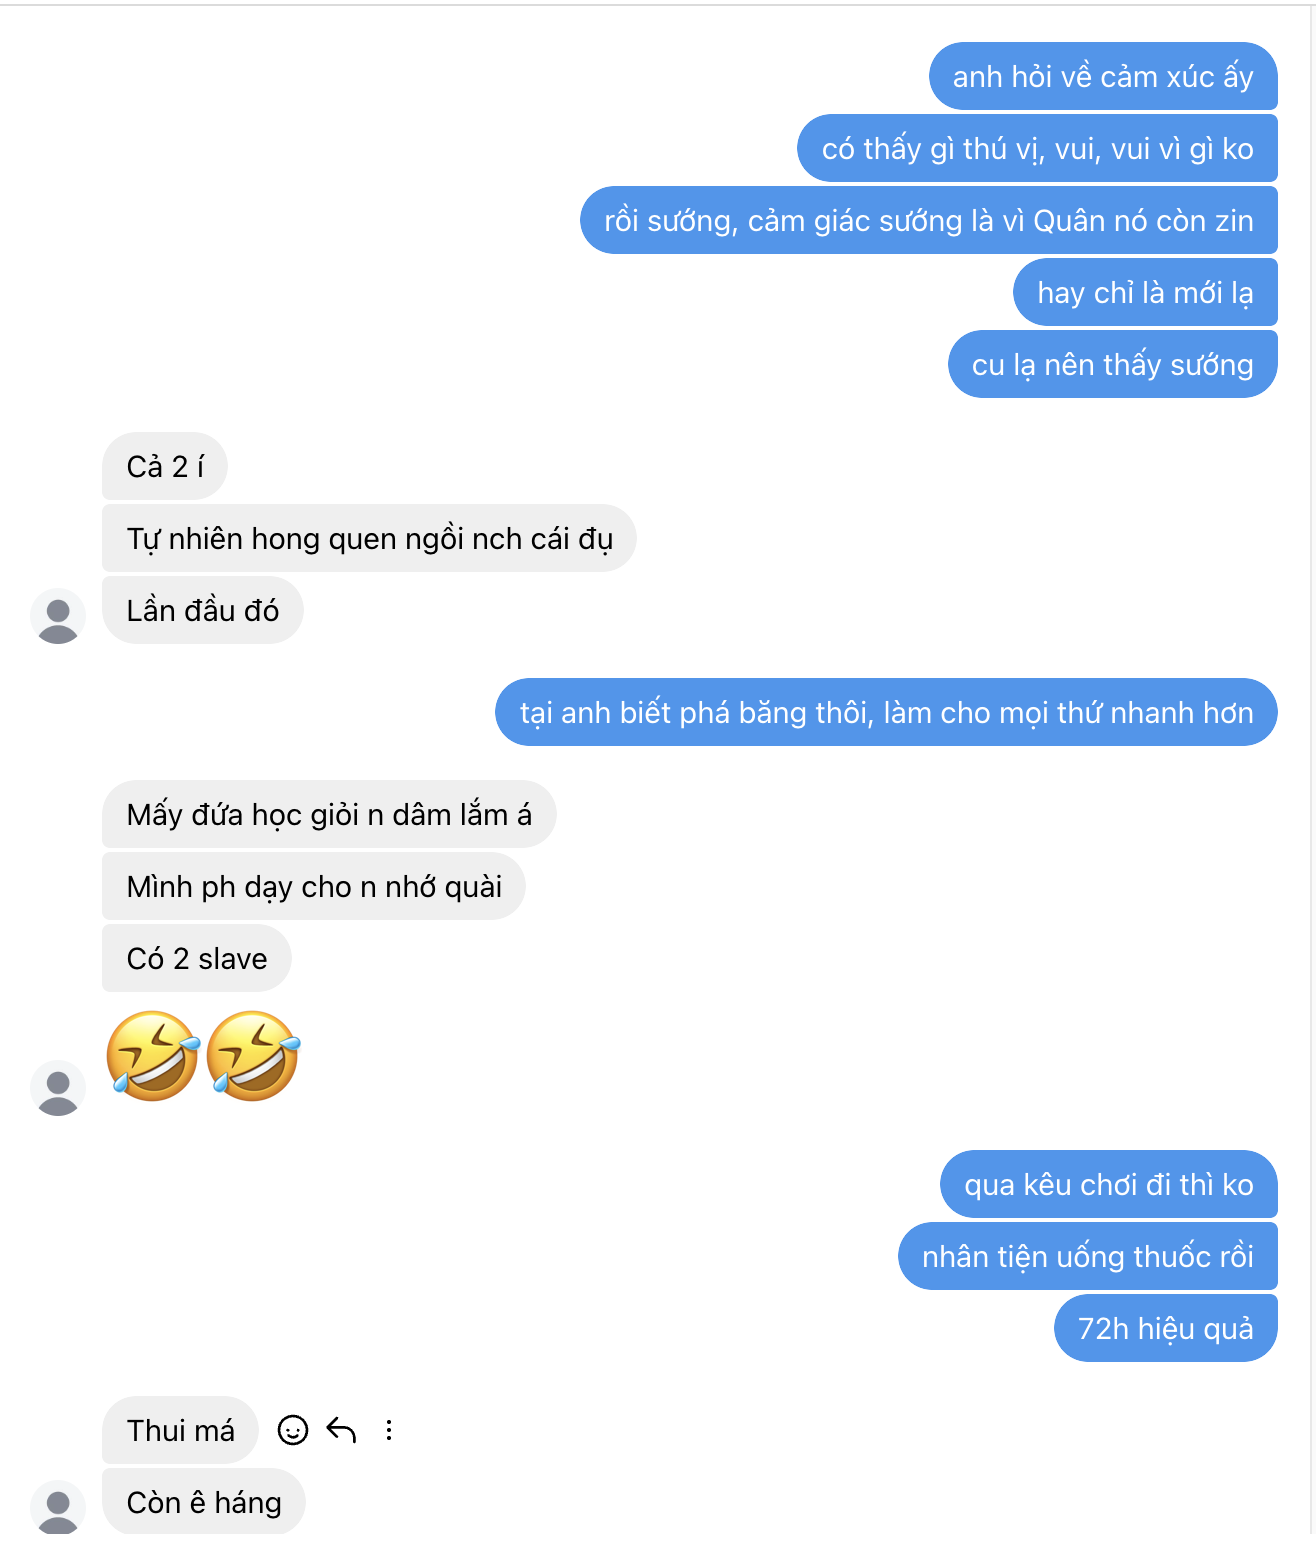The image size is (1316, 1566).
Task: Select the "Còn ê hàng" message bubble
Action: coord(204,1502)
